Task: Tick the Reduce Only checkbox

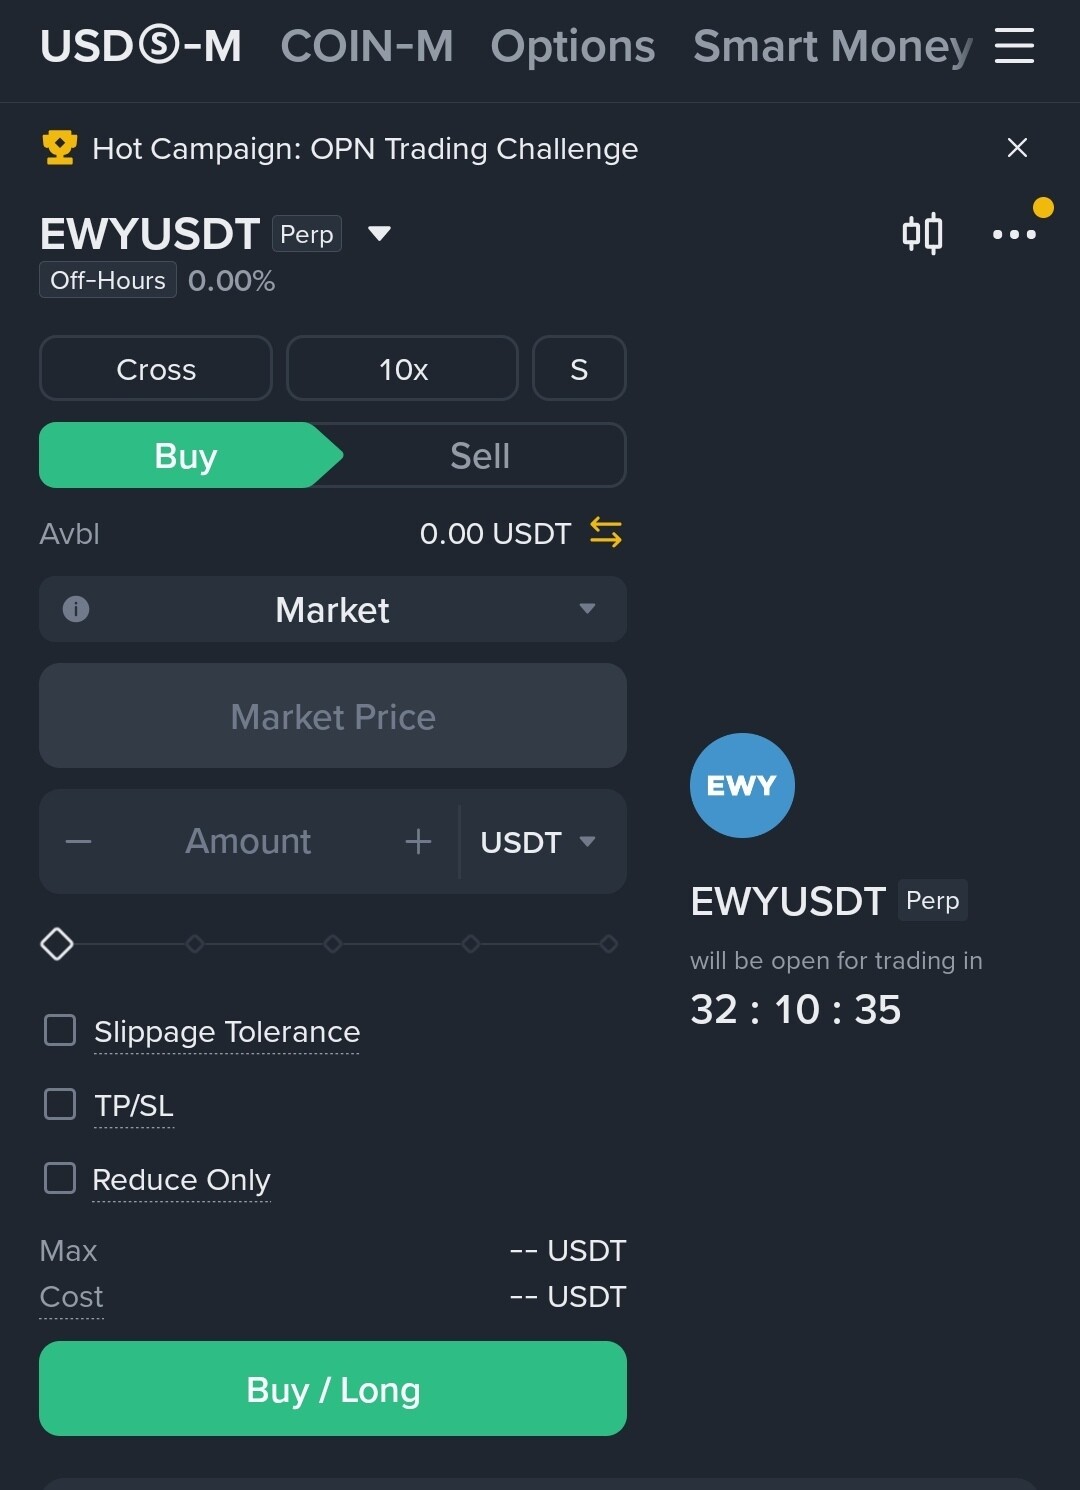Action: coord(60,1178)
